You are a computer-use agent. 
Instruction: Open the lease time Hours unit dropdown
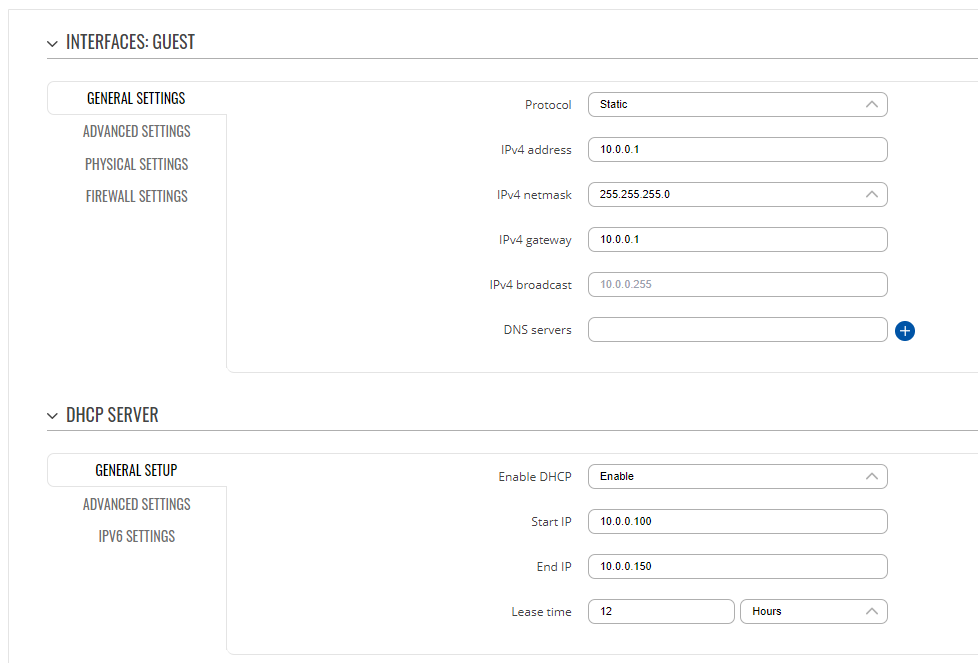(x=813, y=611)
